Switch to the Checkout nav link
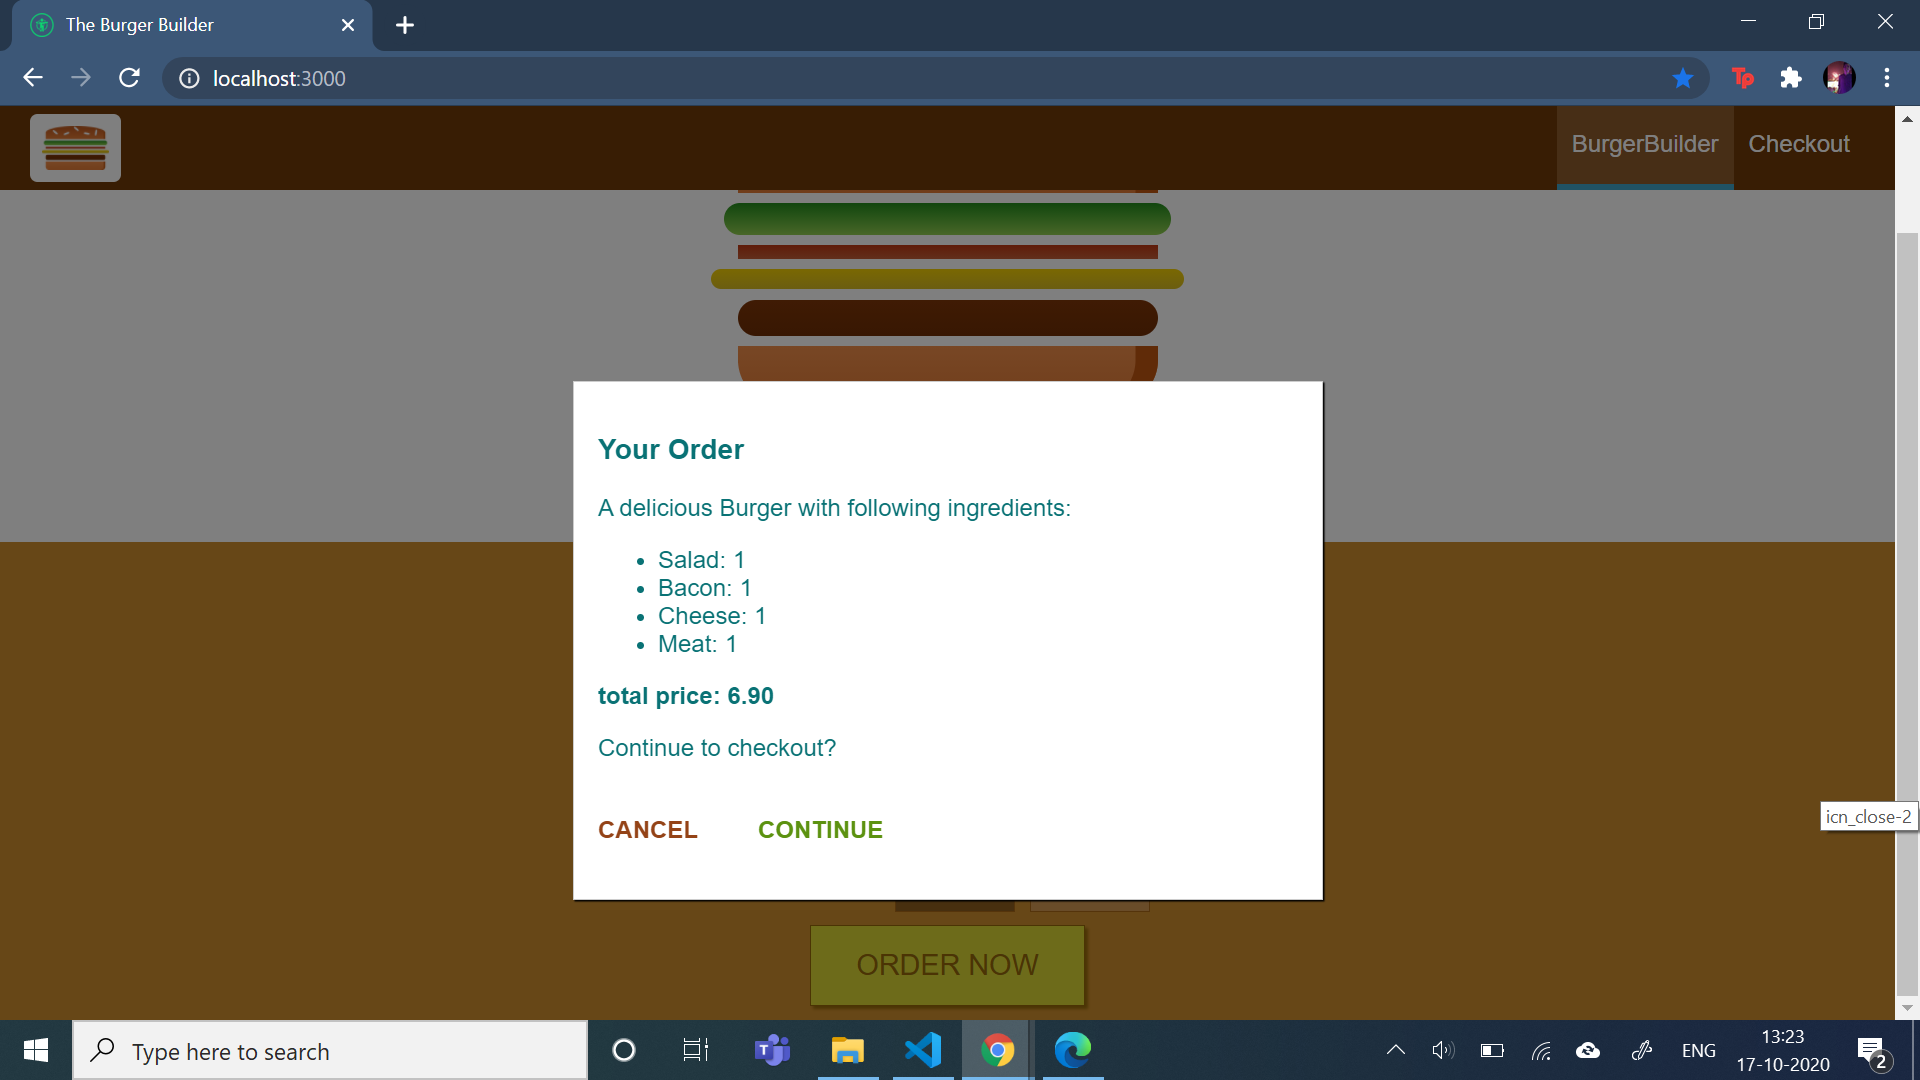 point(1798,144)
